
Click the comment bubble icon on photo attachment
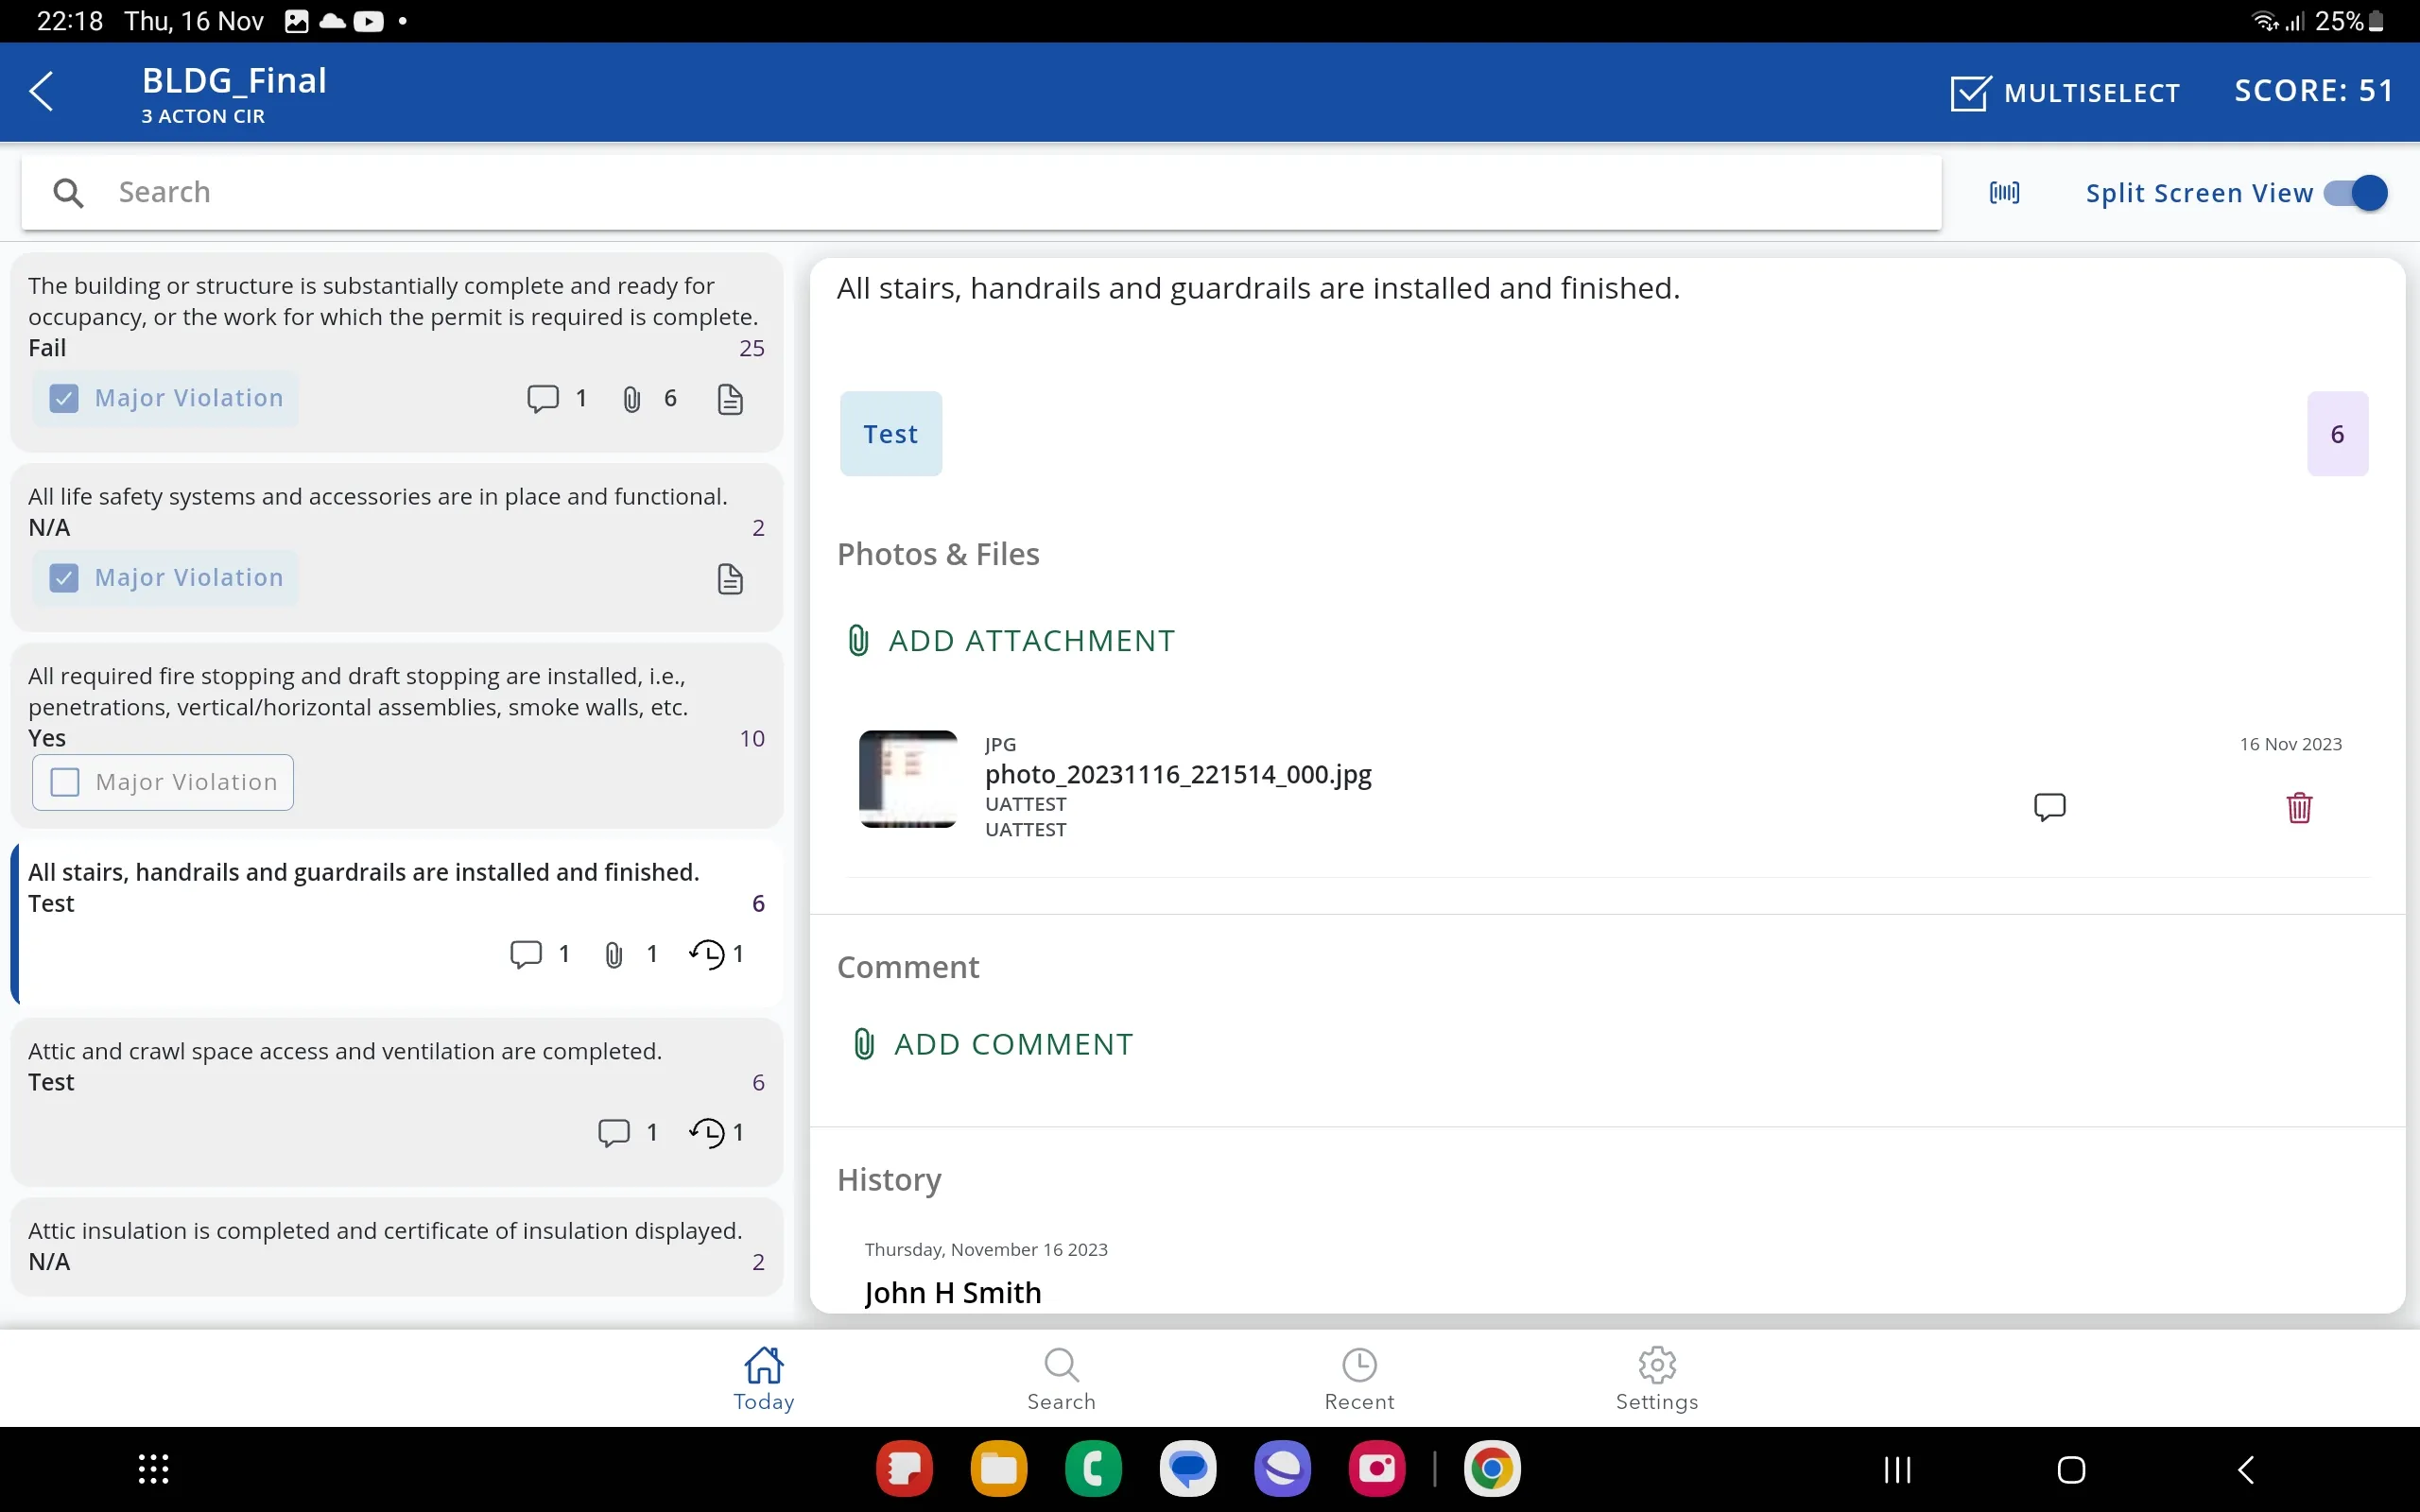point(2050,805)
